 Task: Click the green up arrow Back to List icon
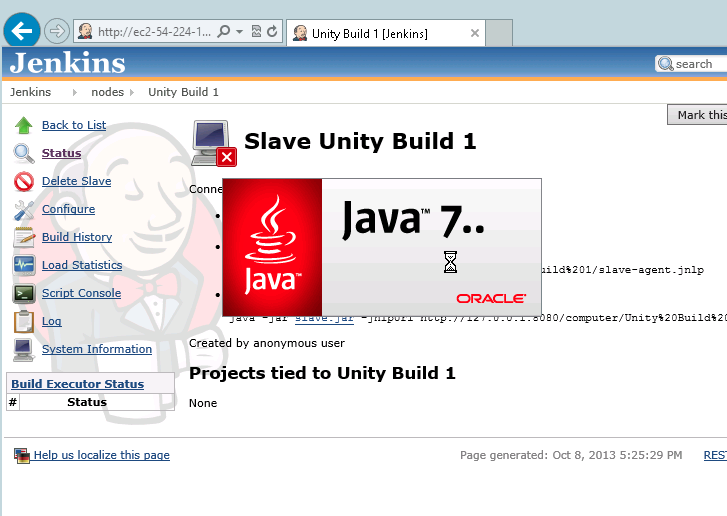(x=23, y=125)
